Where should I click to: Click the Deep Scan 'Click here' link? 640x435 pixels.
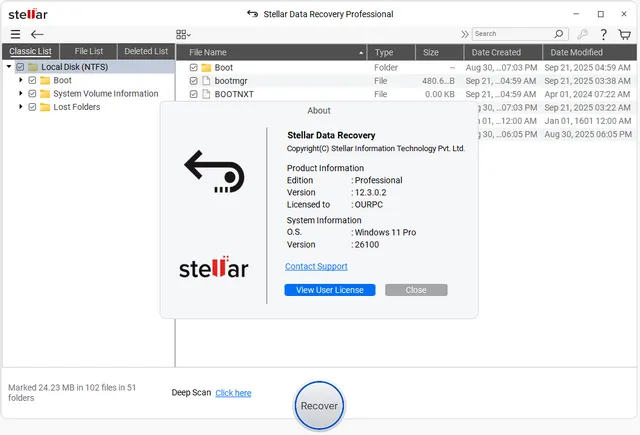click(233, 393)
